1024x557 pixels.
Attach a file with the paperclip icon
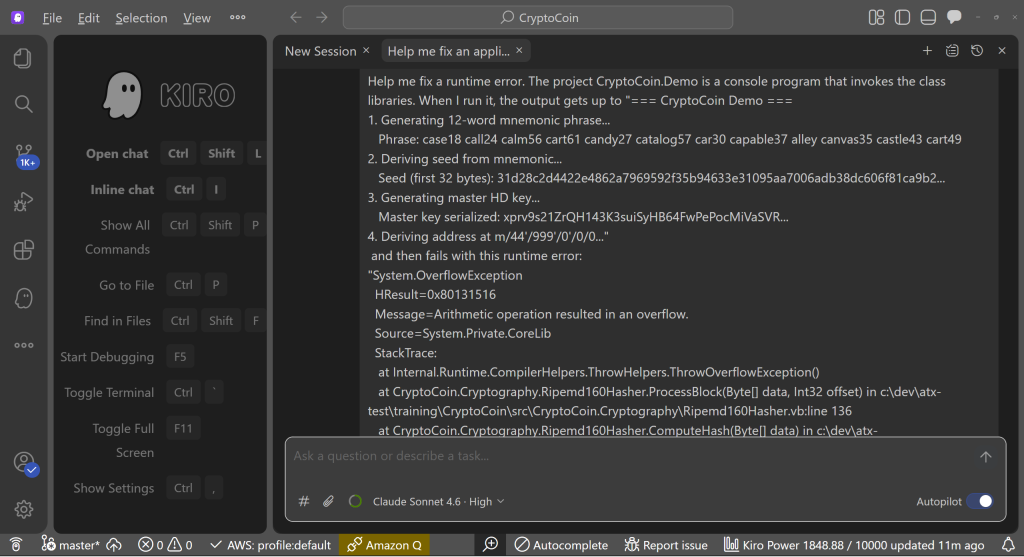click(x=328, y=501)
